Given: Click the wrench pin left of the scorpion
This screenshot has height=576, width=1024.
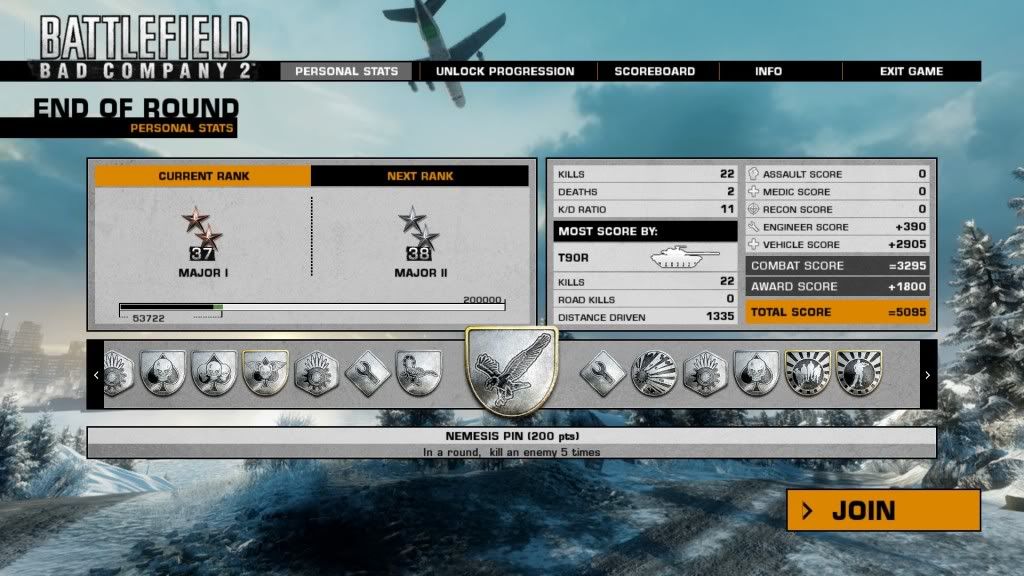Looking at the screenshot, I should pyautogui.click(x=367, y=373).
